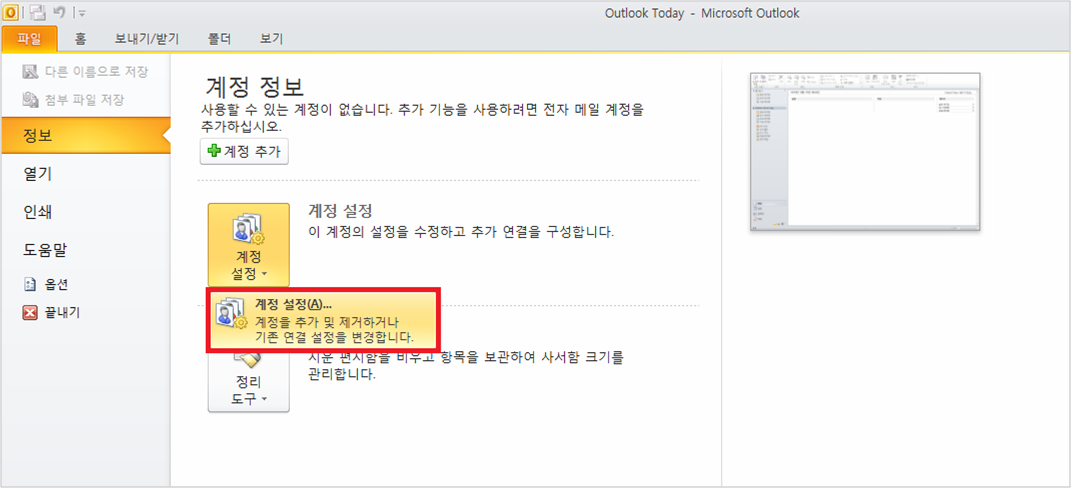Click the 계정 설정 section heading text

pos(340,210)
